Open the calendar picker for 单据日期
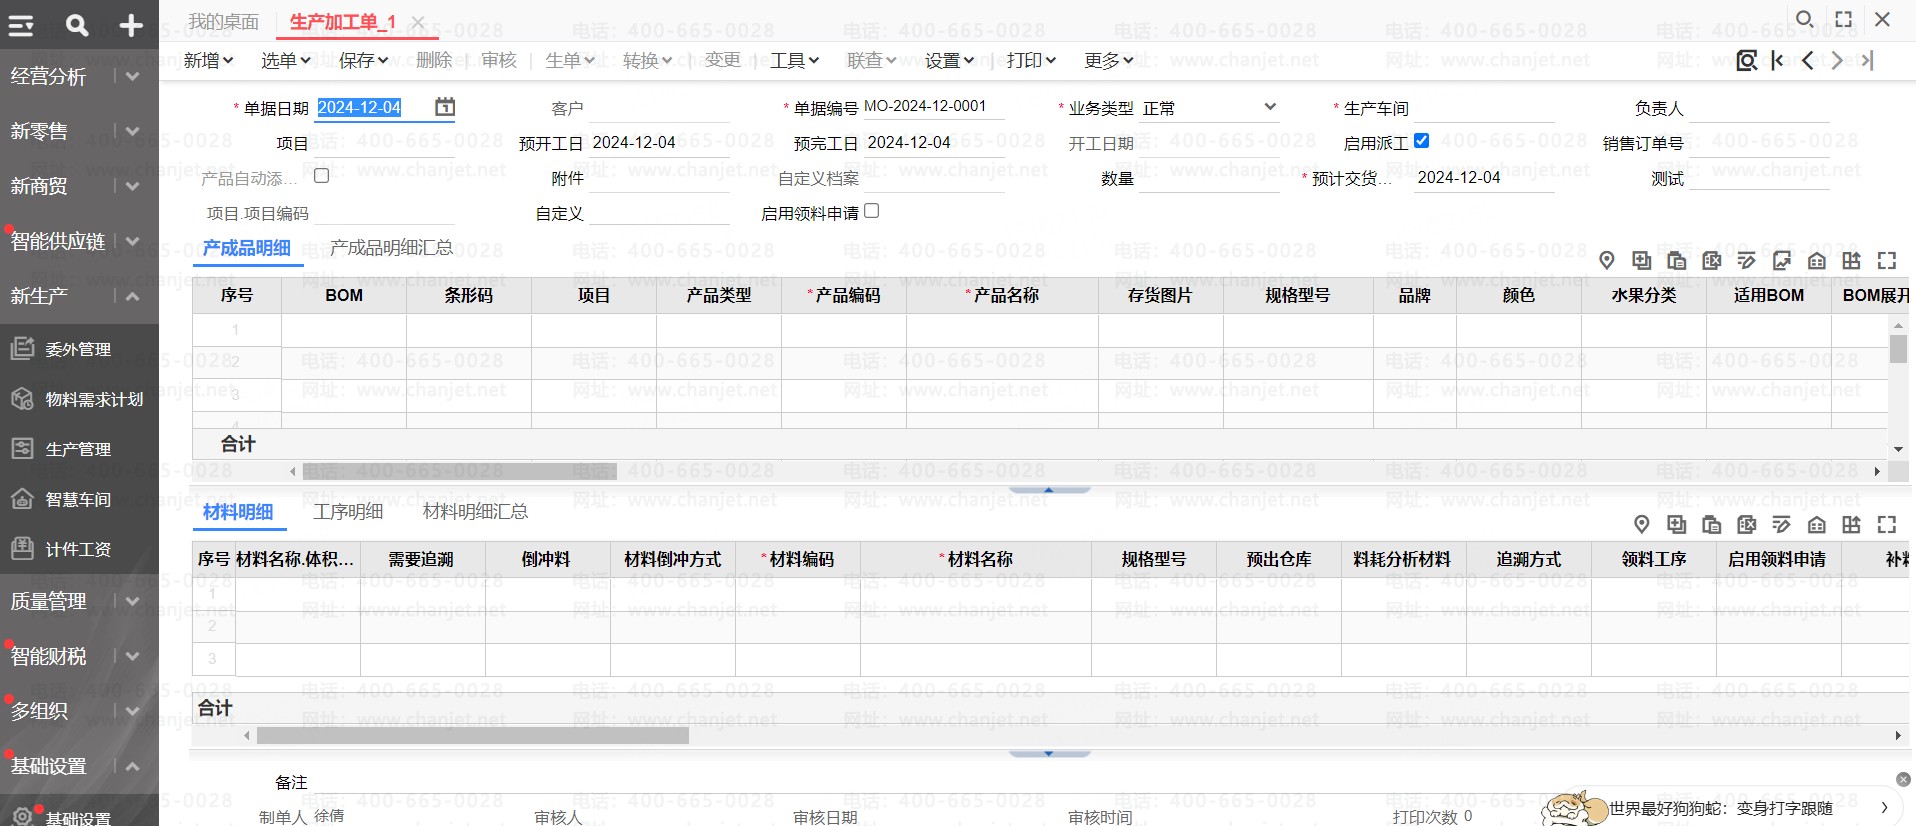 click(445, 106)
